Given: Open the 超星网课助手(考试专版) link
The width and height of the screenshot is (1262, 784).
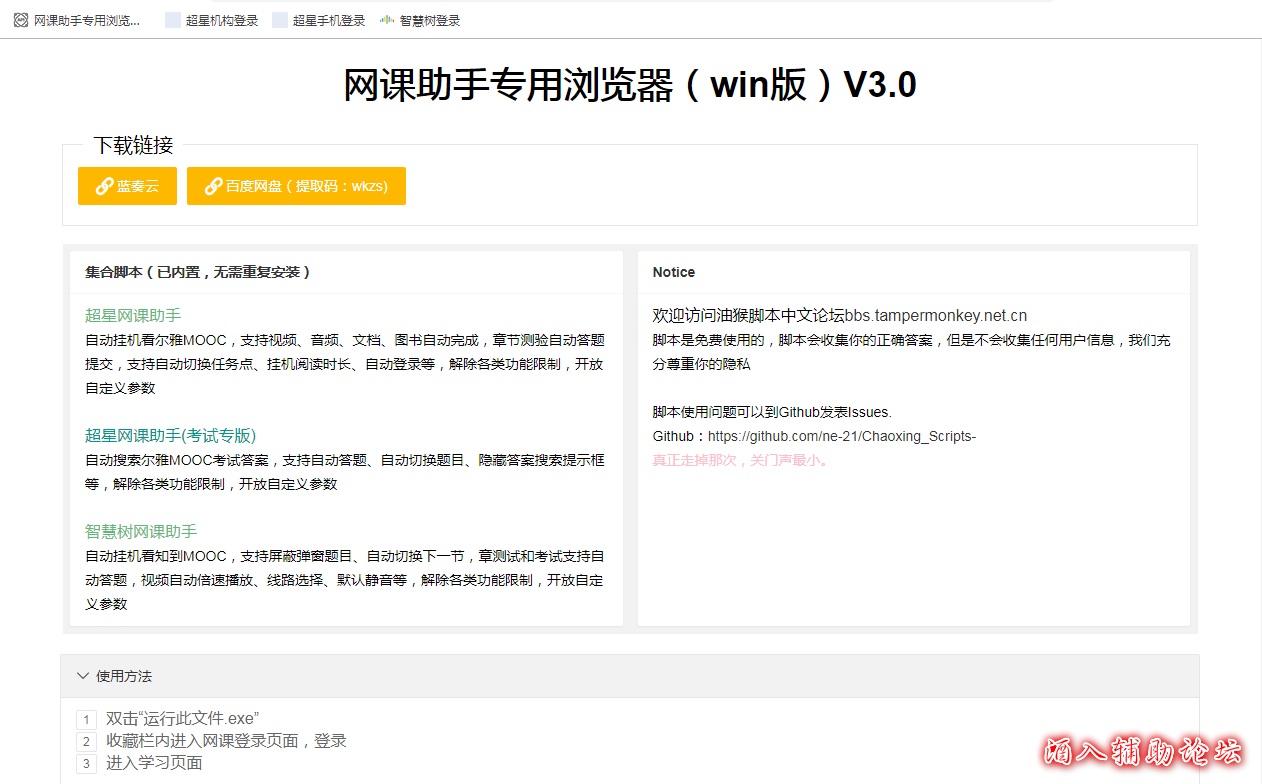Looking at the screenshot, I should click(170, 435).
